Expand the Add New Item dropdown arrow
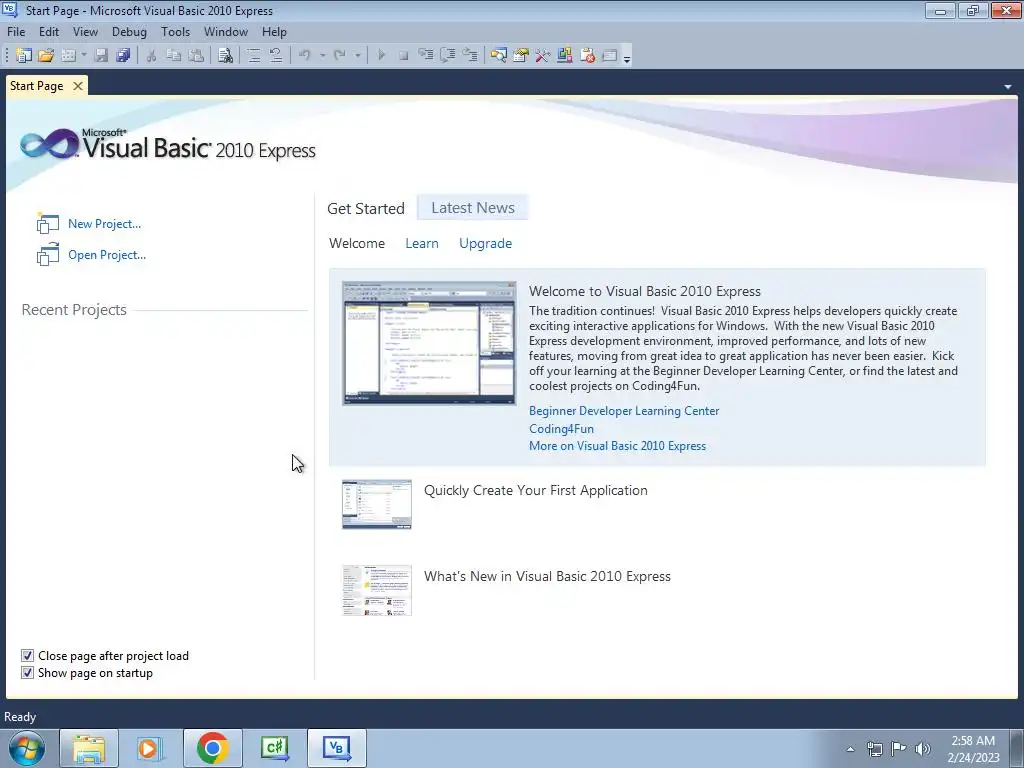1024x768 pixels. pyautogui.click(x=84, y=56)
